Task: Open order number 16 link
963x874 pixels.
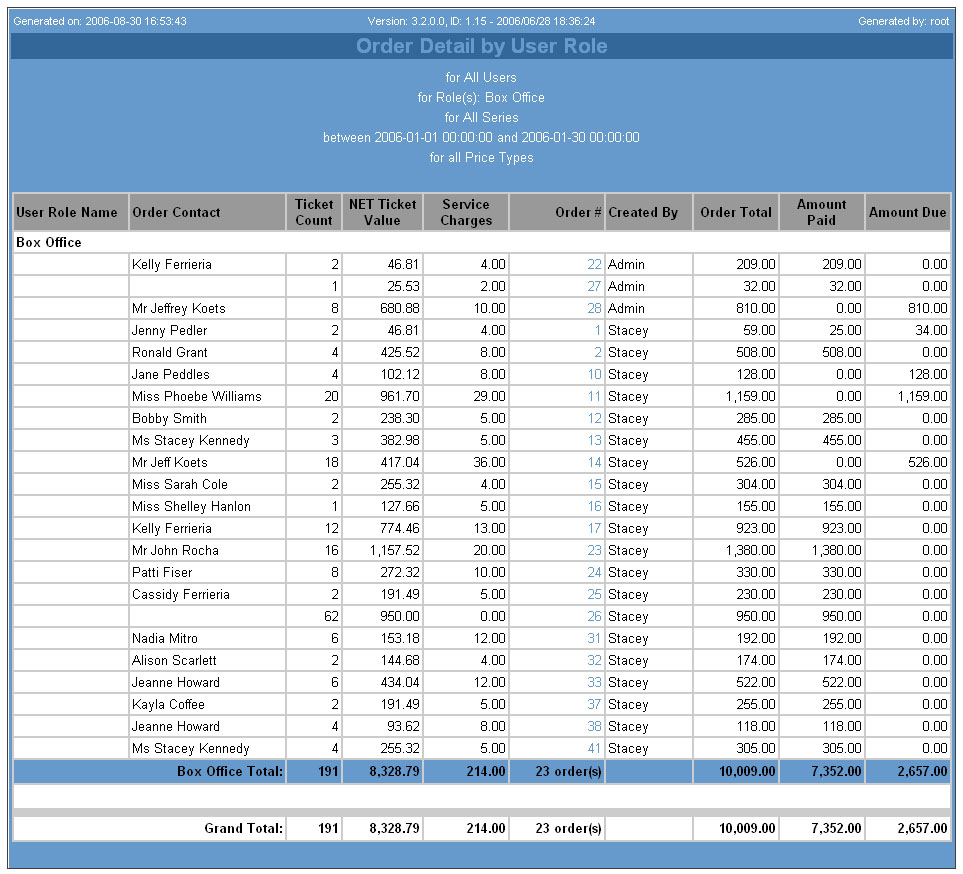Action: coord(594,507)
